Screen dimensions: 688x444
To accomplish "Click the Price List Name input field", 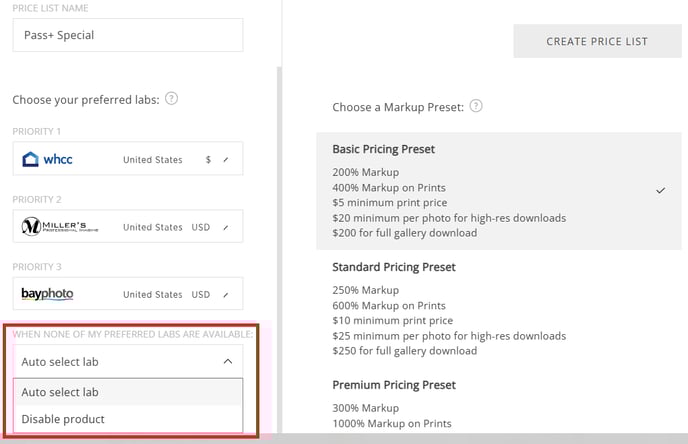I will click(128, 35).
